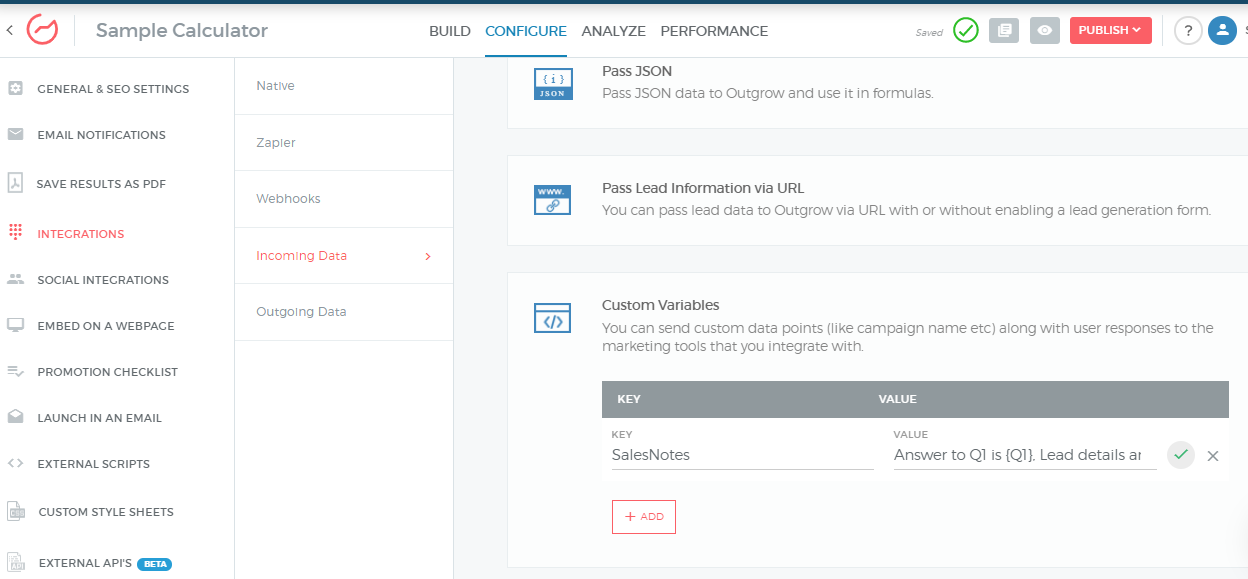Viewport: 1248px width, 579px height.
Task: Open the user profile avatar
Action: pyautogui.click(x=1222, y=31)
